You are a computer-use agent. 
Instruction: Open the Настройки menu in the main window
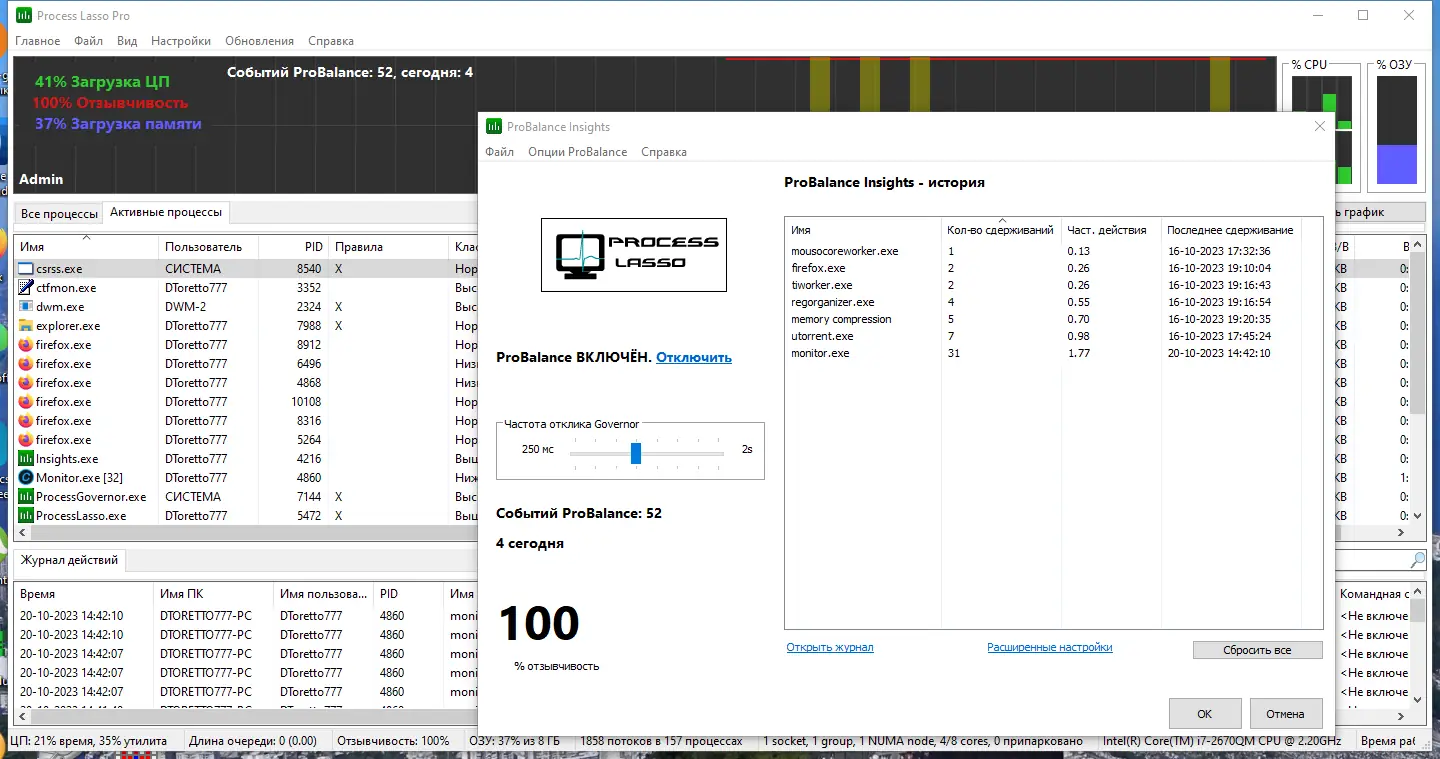(x=181, y=41)
